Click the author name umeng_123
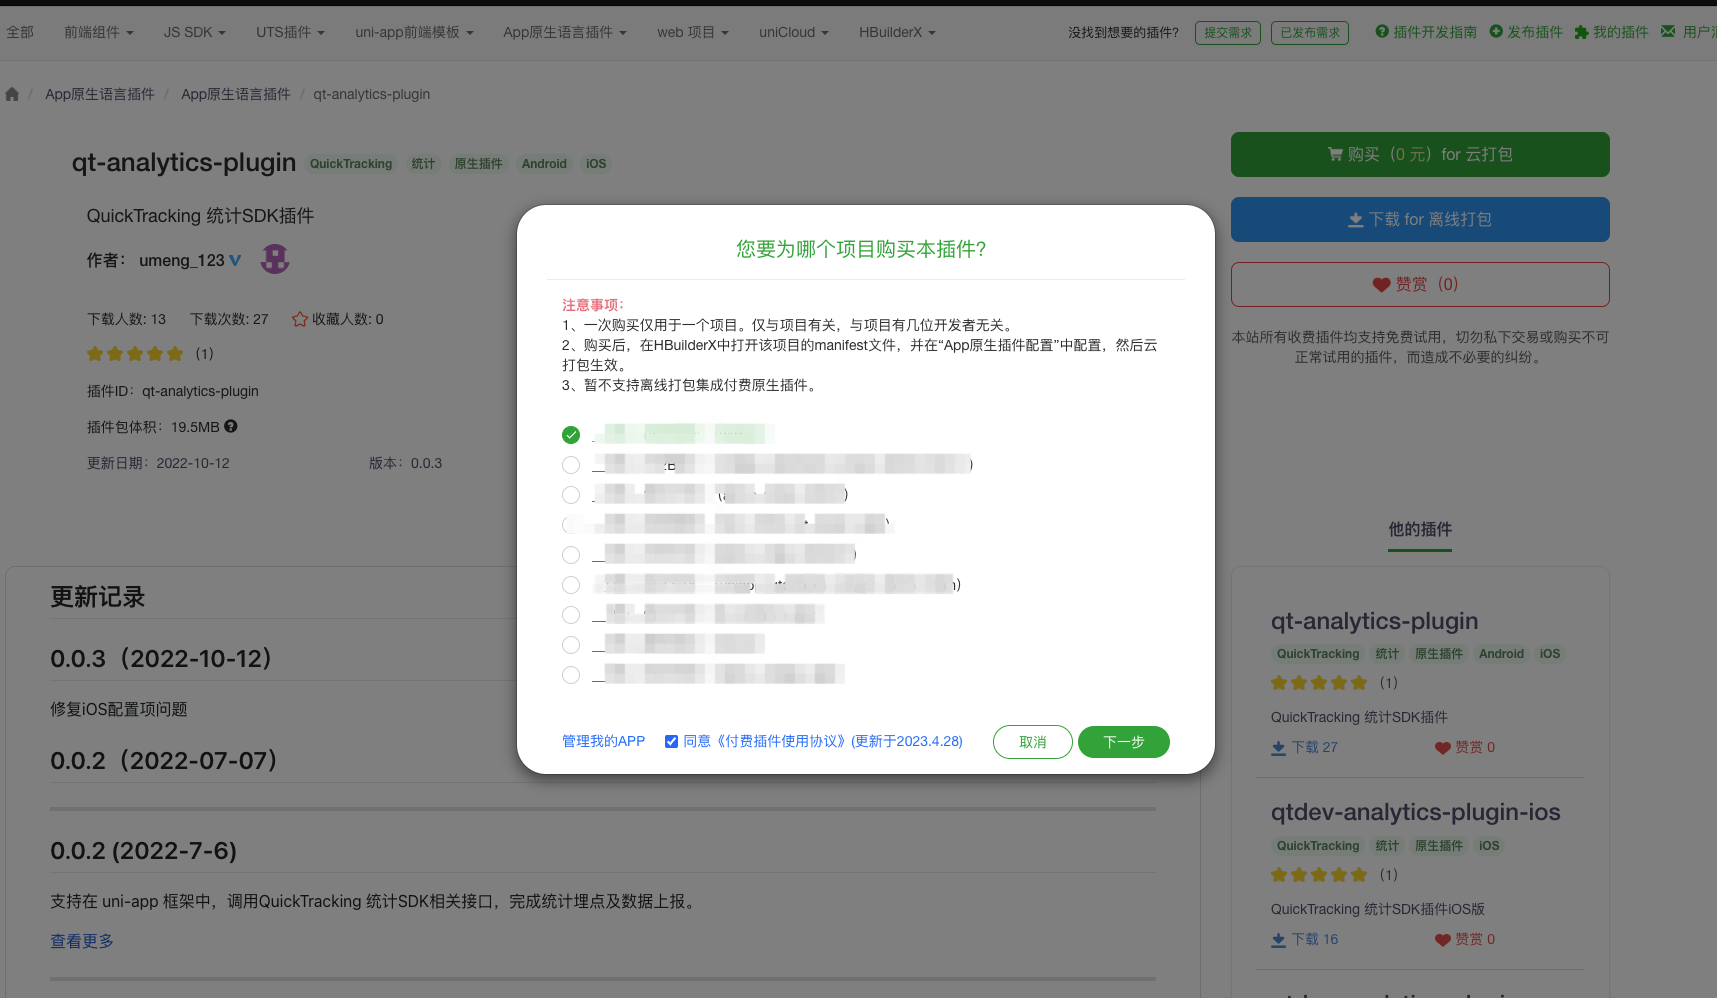This screenshot has height=998, width=1717. click(x=182, y=260)
